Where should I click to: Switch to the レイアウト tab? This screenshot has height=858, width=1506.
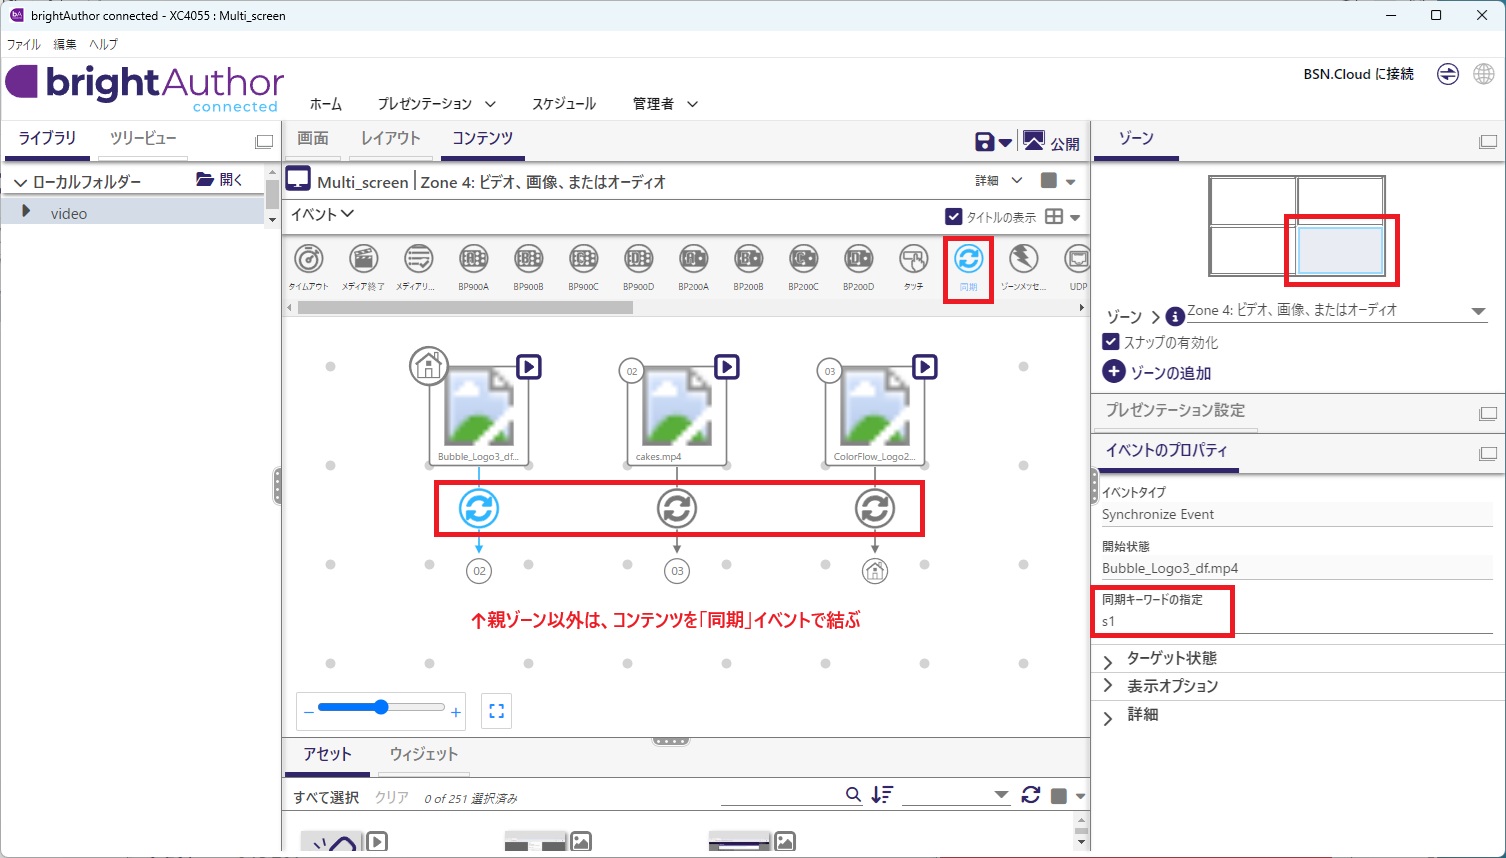391,138
